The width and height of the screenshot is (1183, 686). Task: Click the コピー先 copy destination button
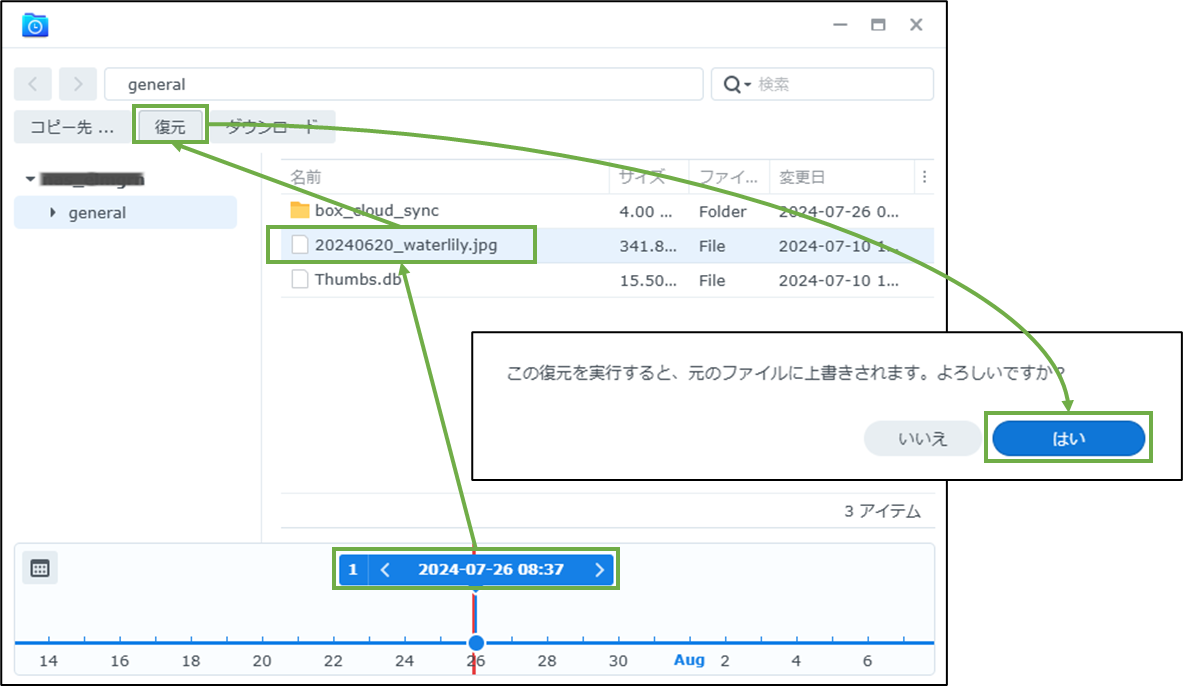point(70,125)
